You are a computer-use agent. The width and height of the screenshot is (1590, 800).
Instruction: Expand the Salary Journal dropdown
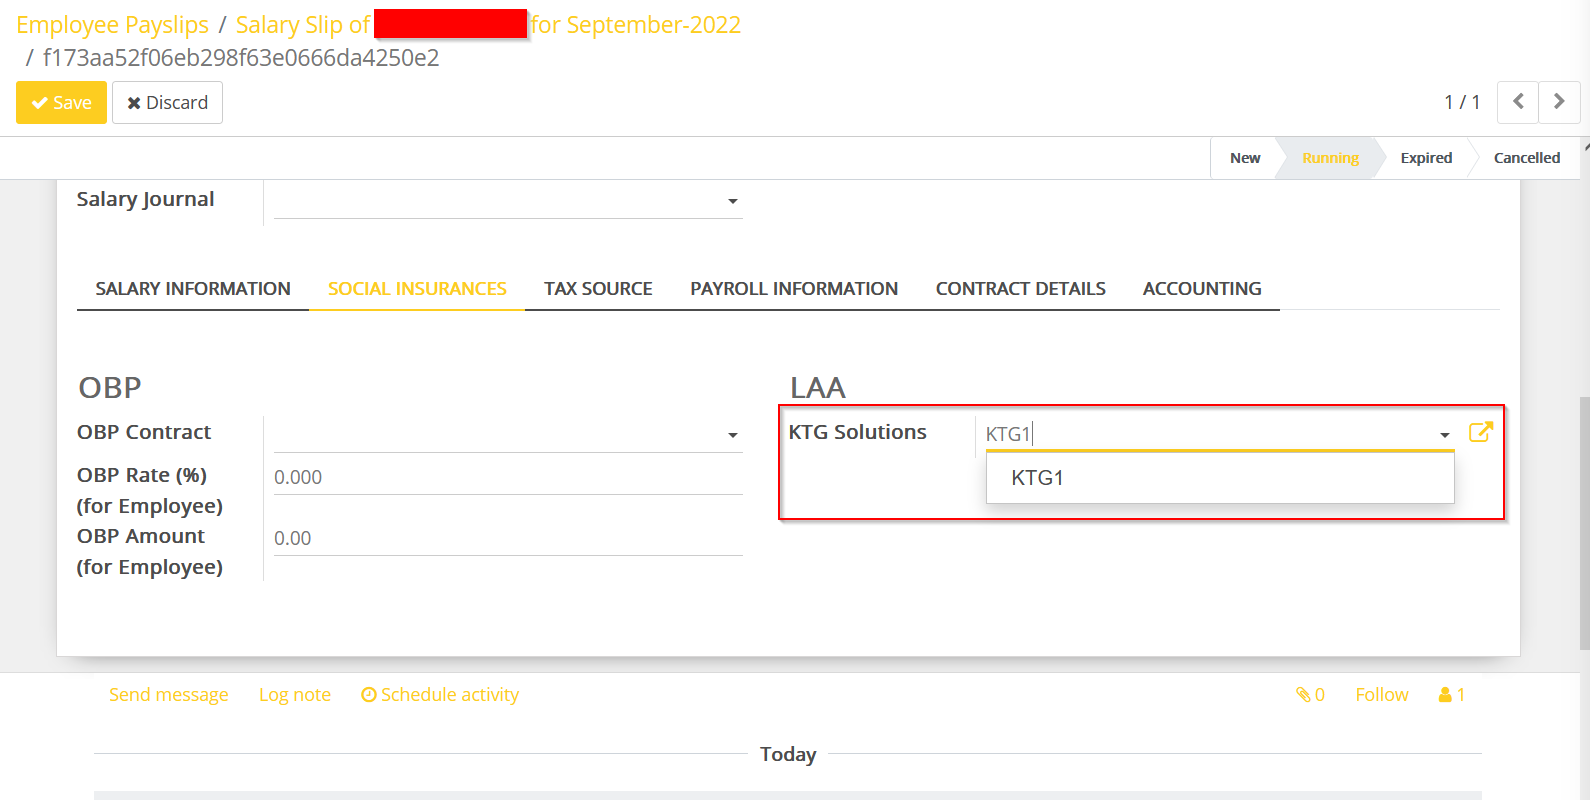[732, 201]
